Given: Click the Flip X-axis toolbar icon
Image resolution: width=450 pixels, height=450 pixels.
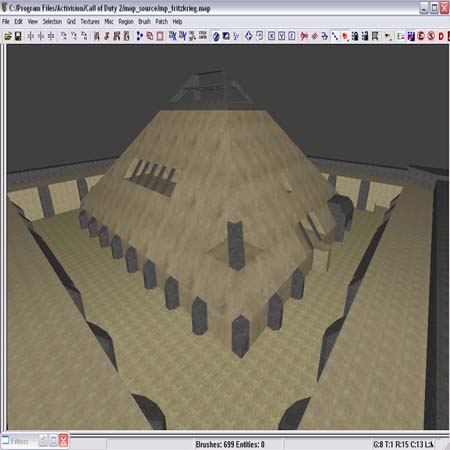Looking at the screenshot, I should coord(31,36).
